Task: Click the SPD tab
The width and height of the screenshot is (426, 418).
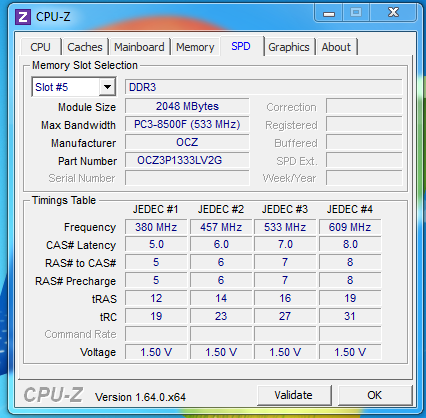Action: click(x=241, y=46)
